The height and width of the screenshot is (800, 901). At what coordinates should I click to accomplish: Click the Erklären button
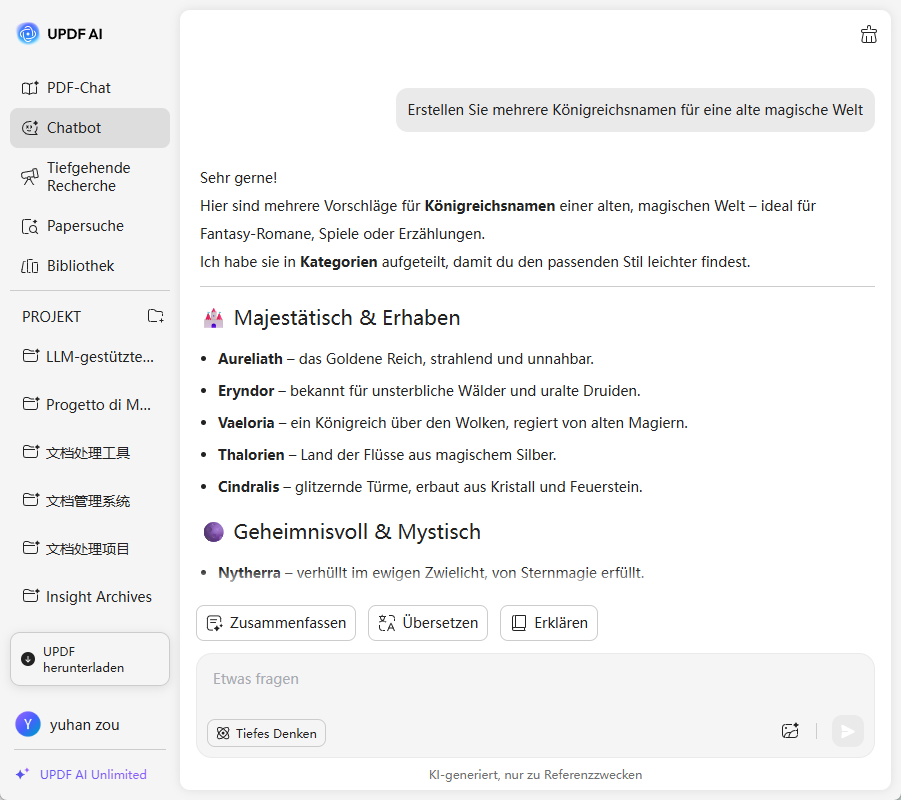[549, 623]
